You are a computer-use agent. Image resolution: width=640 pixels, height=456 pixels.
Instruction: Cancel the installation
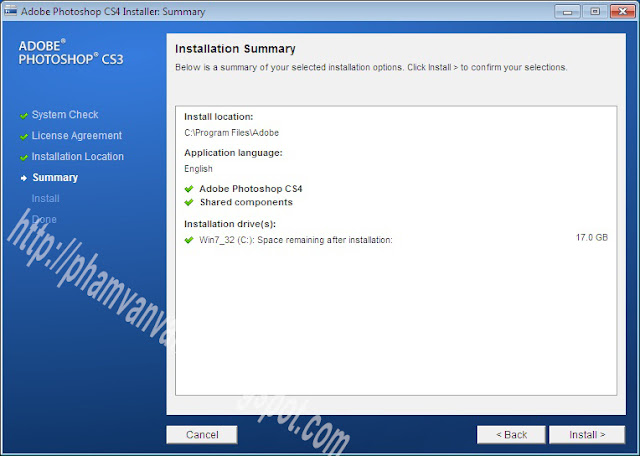202,435
